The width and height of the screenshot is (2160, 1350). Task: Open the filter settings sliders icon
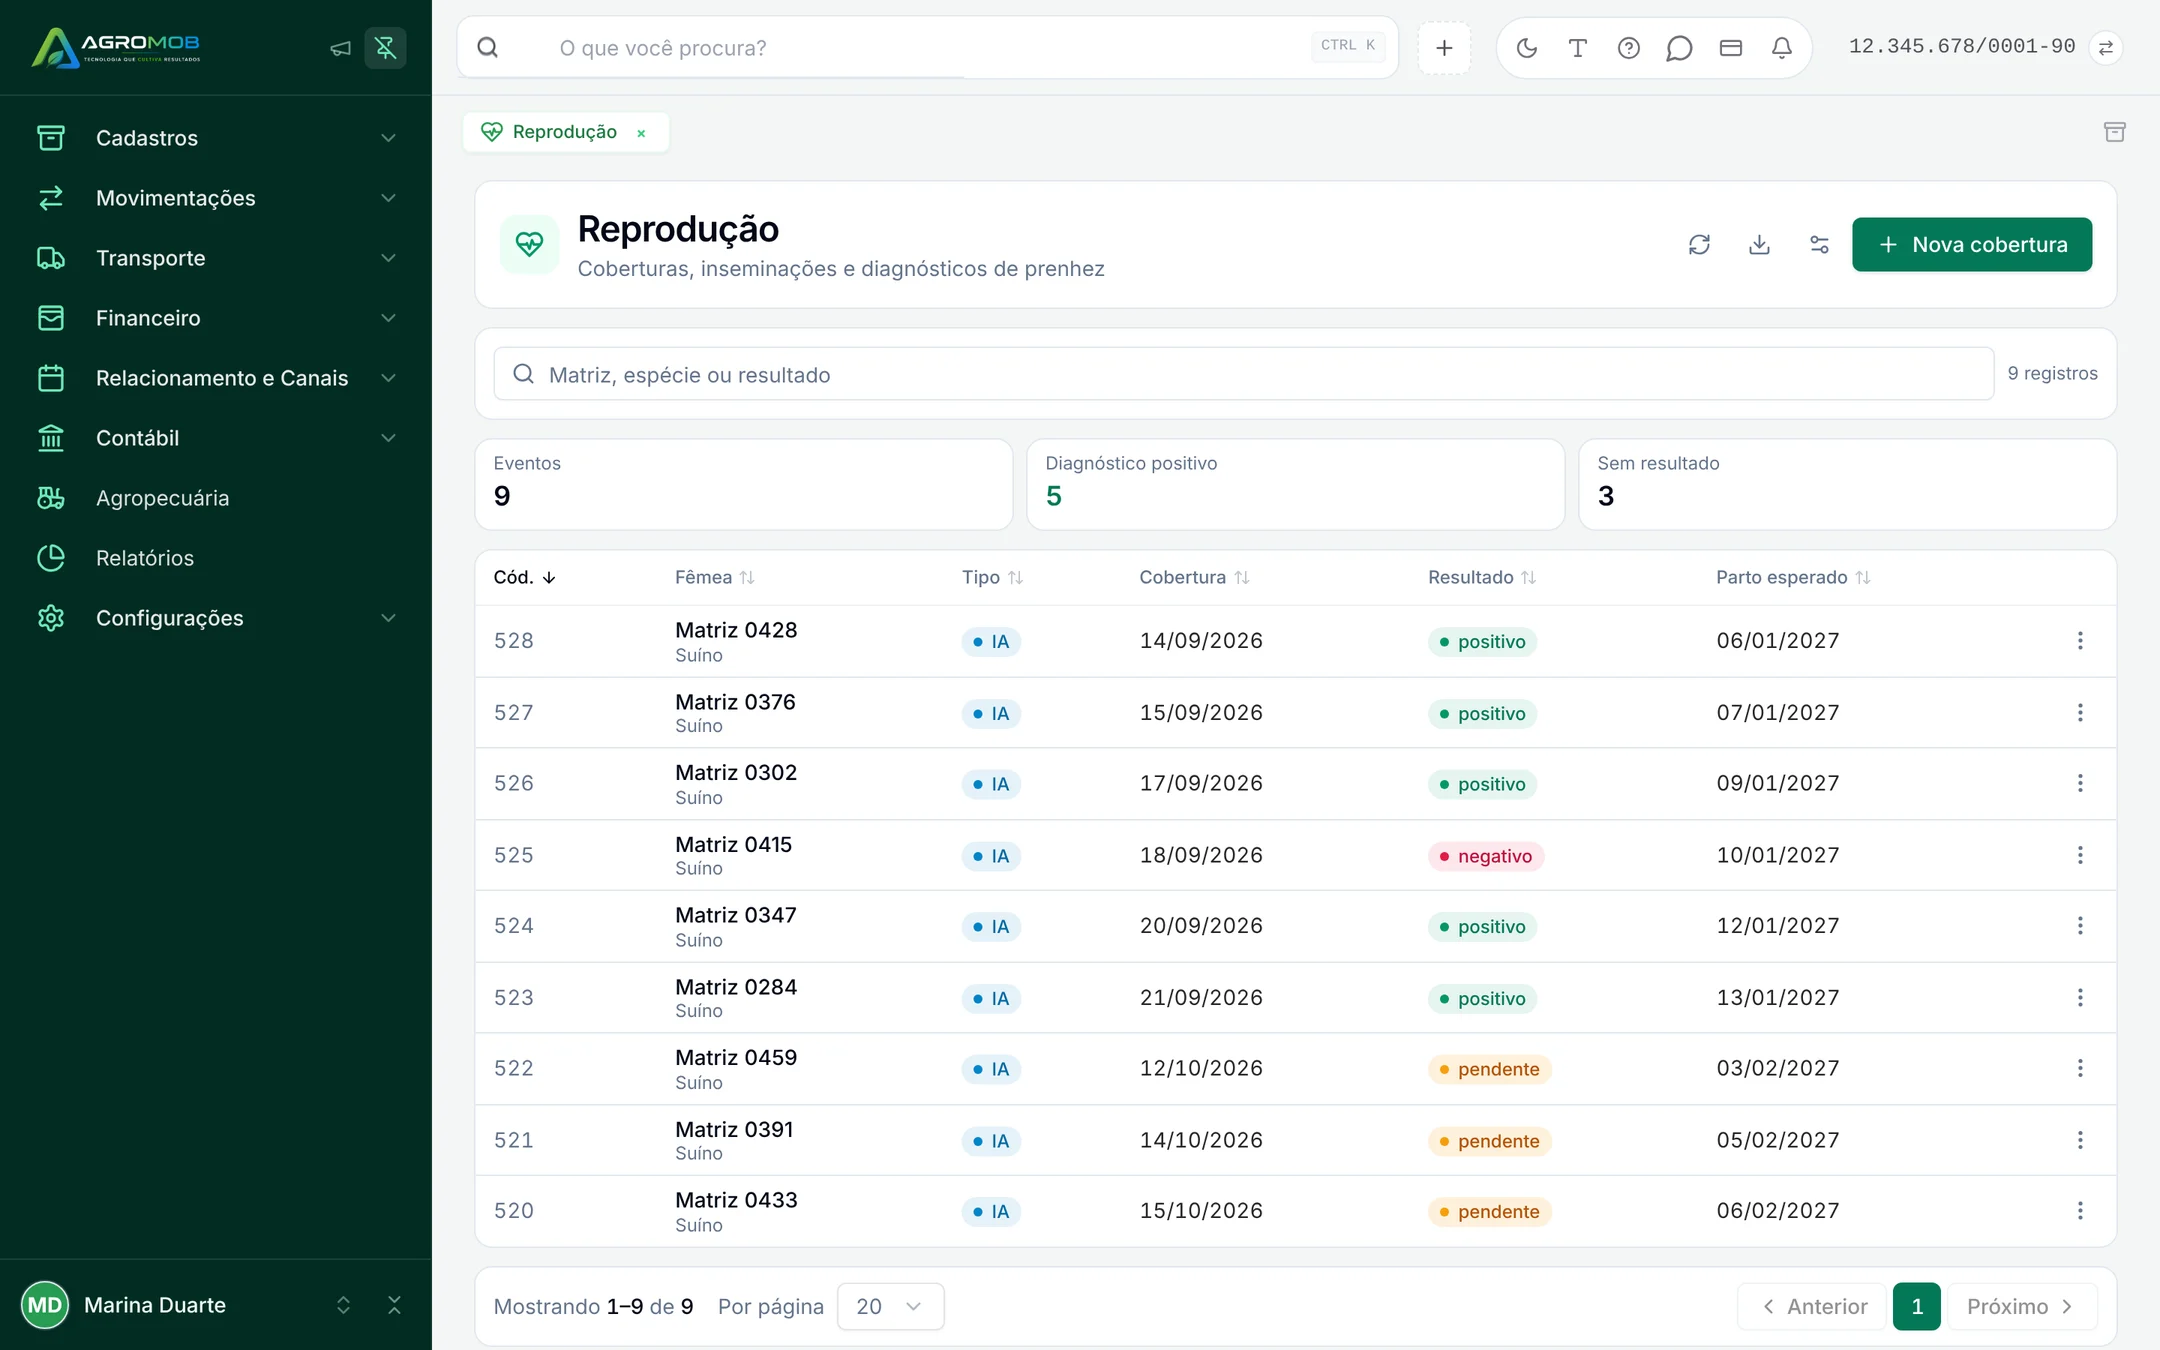click(1819, 244)
